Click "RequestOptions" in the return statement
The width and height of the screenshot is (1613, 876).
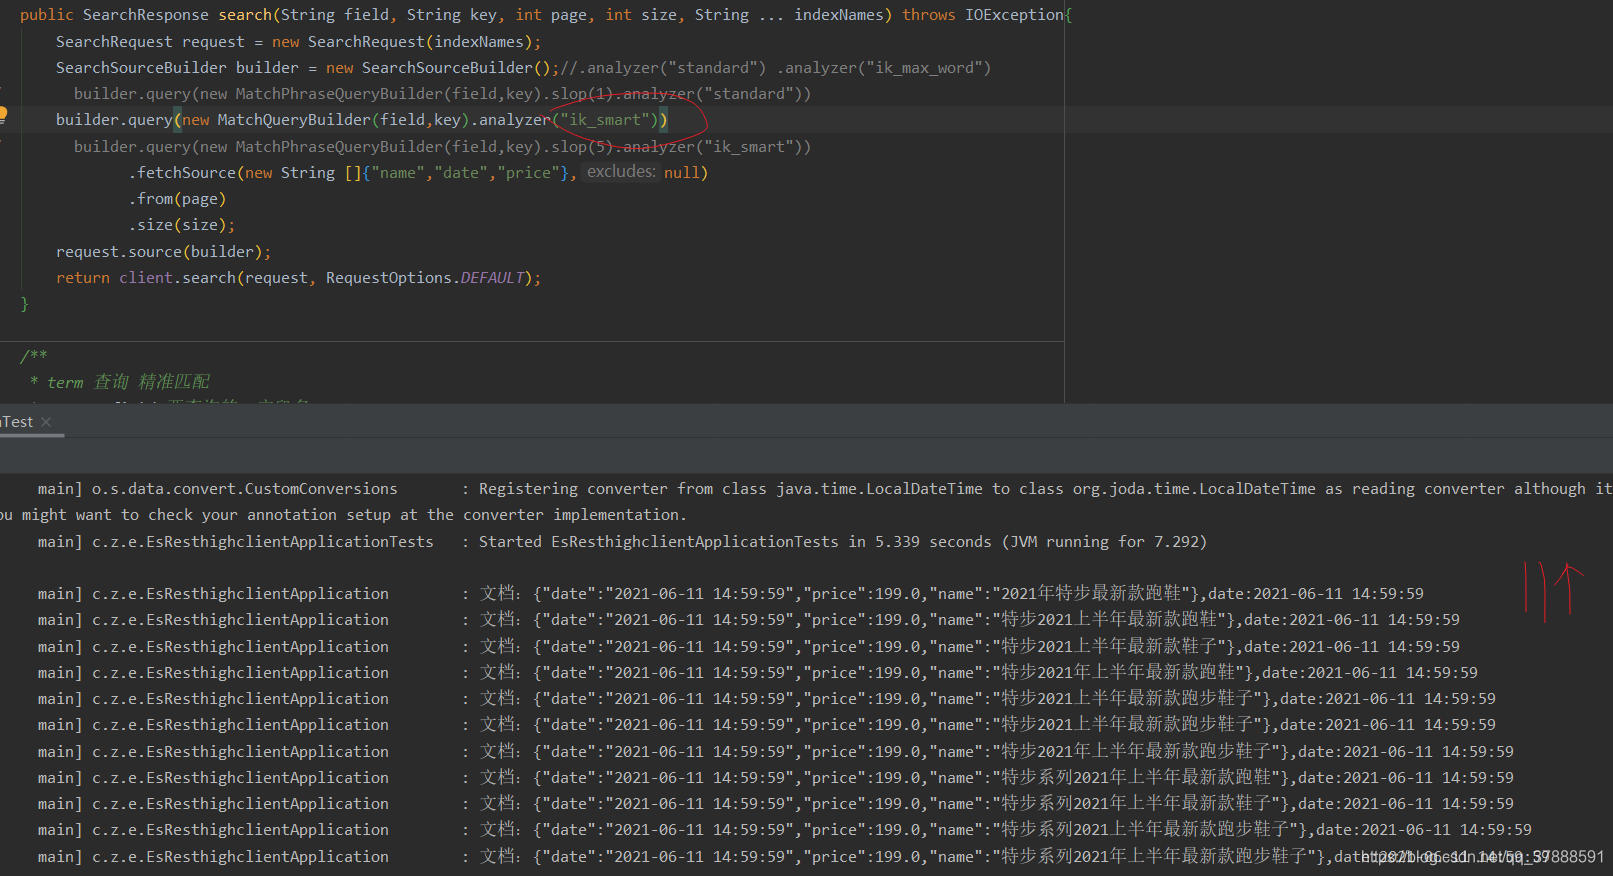click(389, 278)
